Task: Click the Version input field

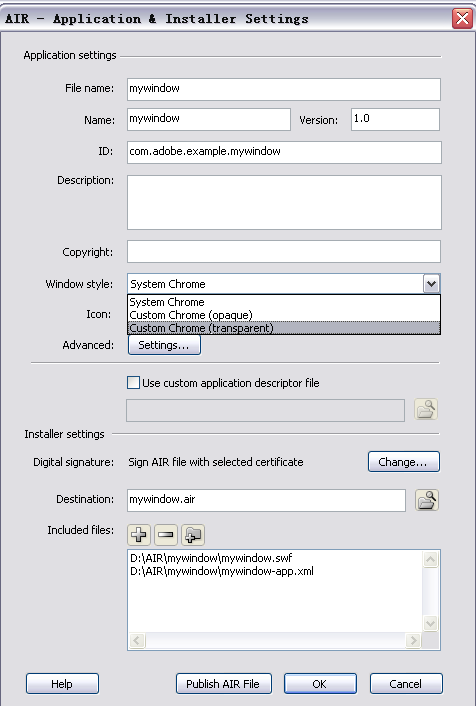Action: (x=395, y=119)
